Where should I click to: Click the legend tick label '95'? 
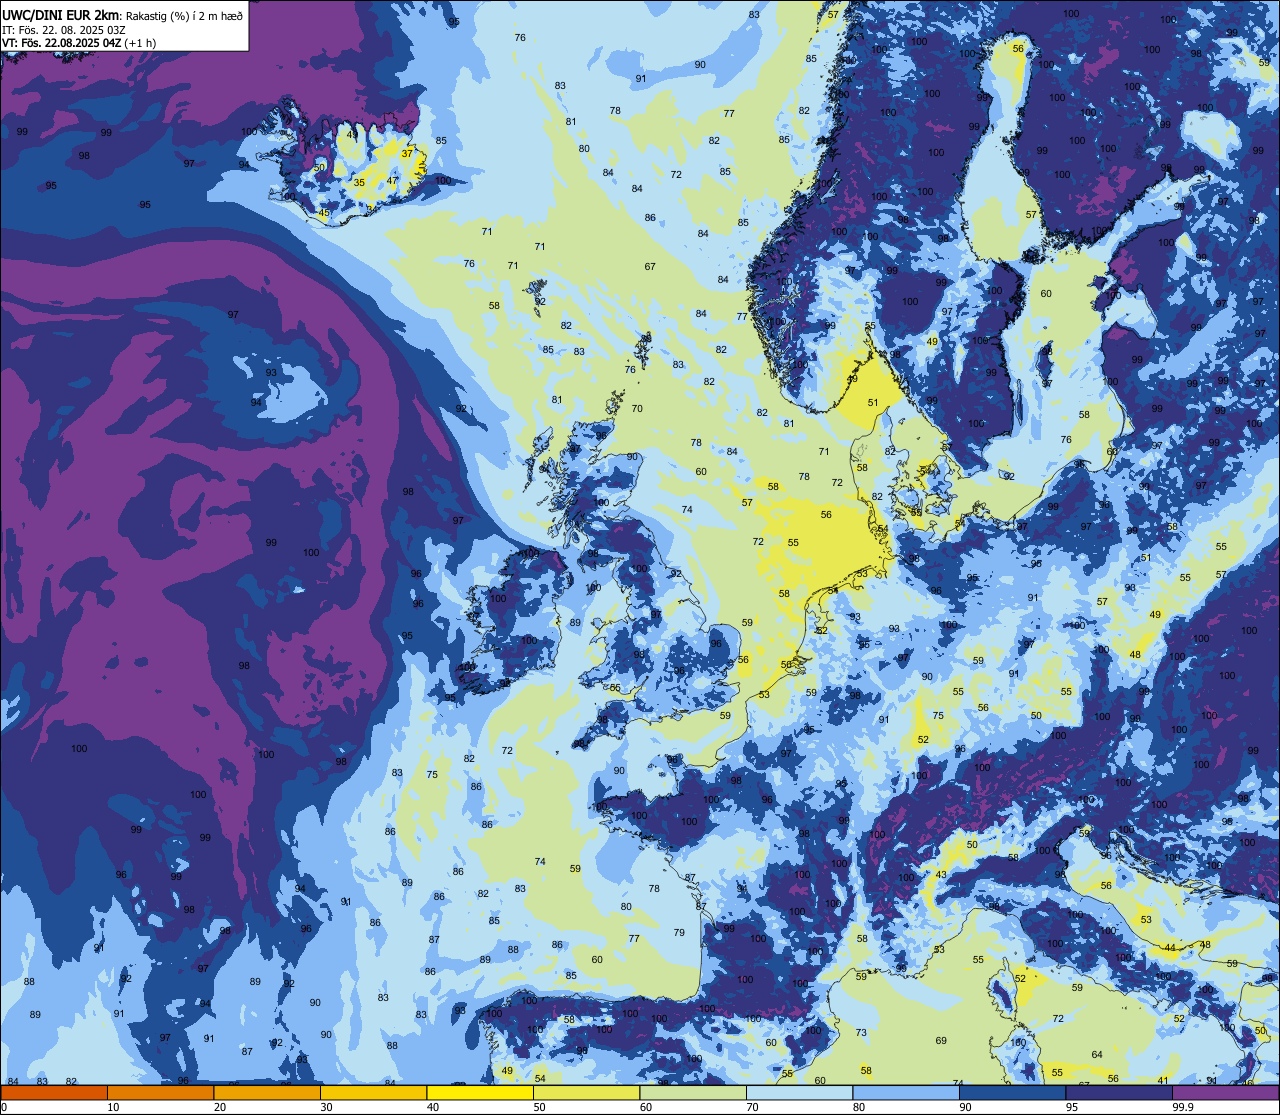[x=1072, y=1107]
